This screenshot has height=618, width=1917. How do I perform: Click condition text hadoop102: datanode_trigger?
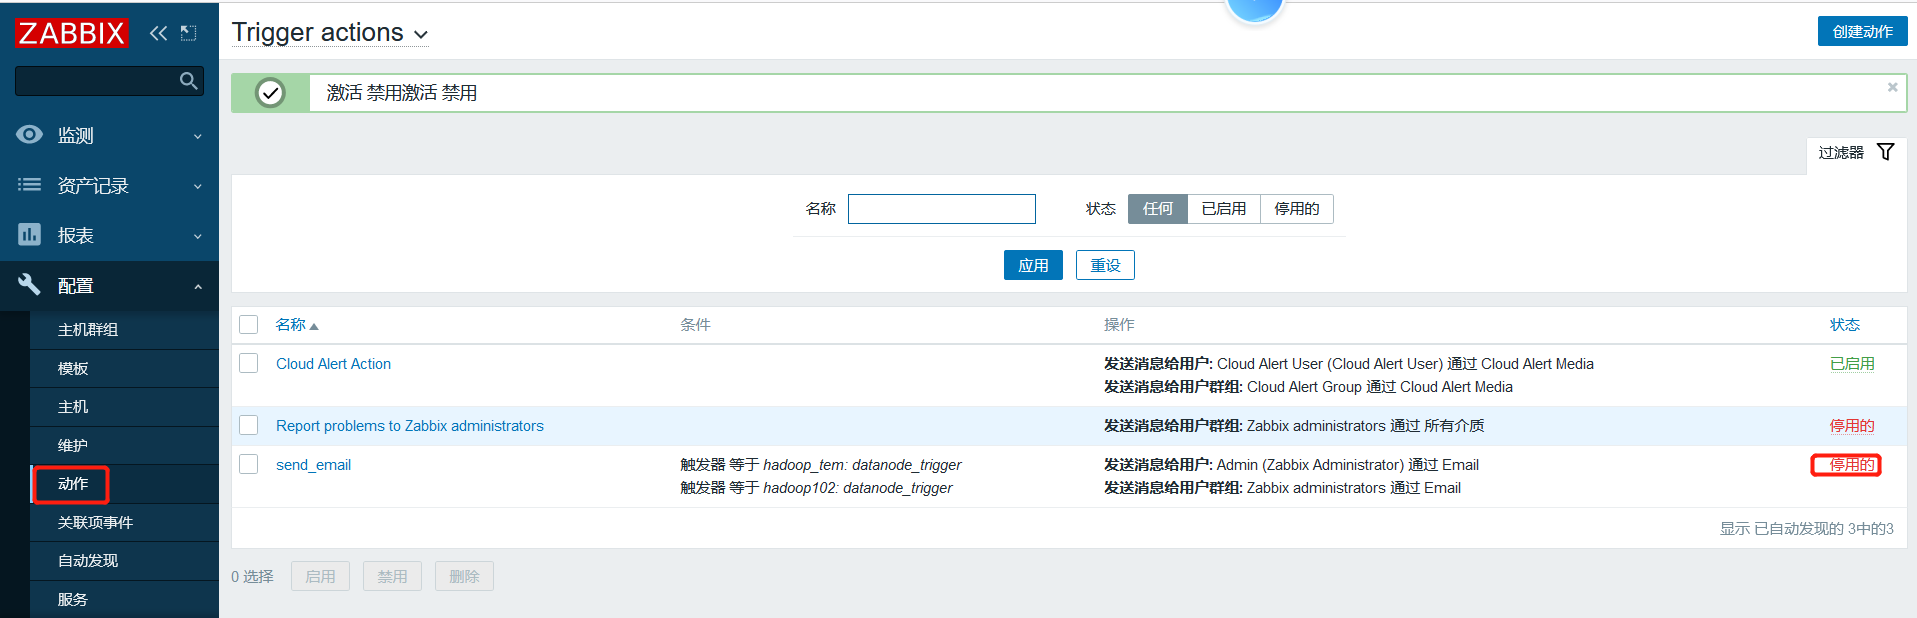point(858,488)
